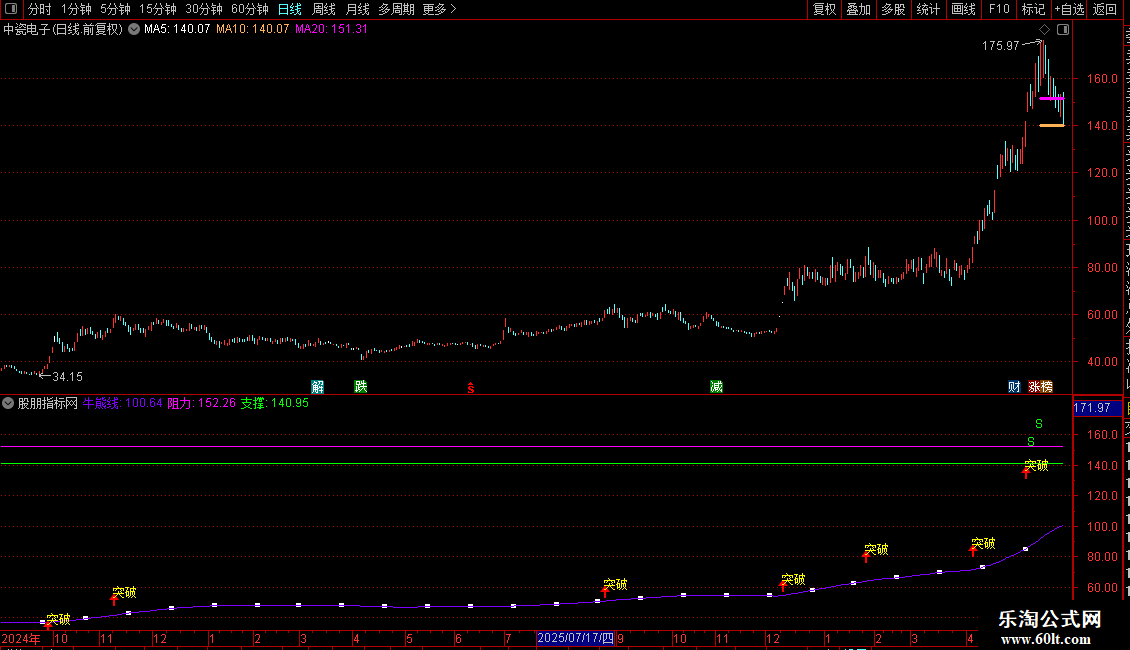Viewport: 1130px width, 650px height.
Task: Click the red S marker in the main chart
Action: coord(471,388)
